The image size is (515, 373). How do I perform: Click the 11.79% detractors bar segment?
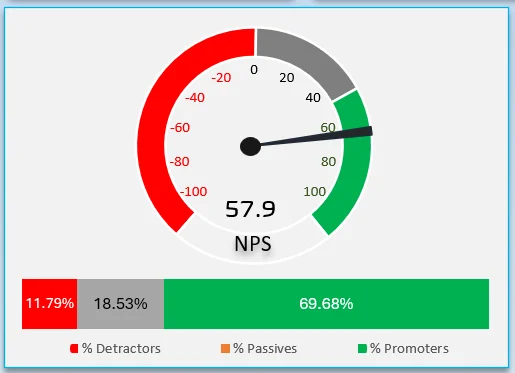click(49, 304)
